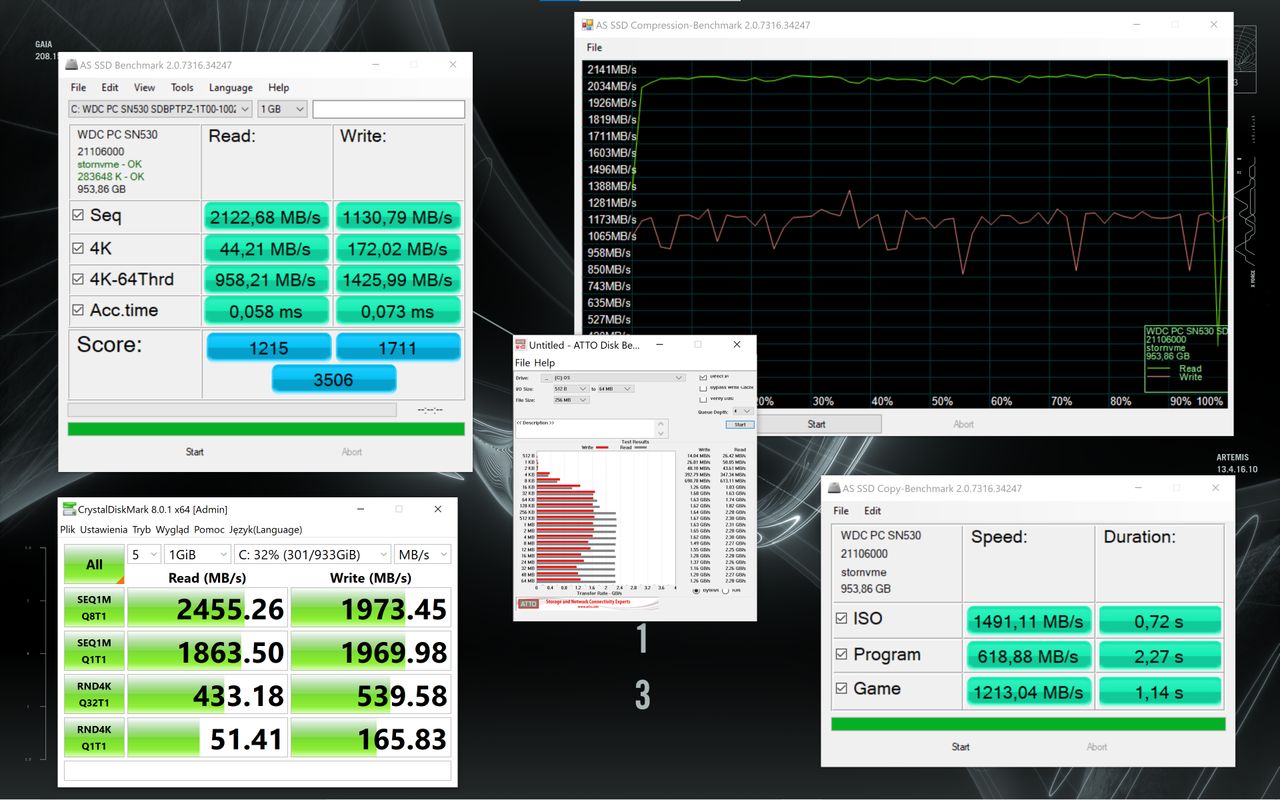Open the MB/s unit dropdown in CrystalDiskMark
The height and width of the screenshot is (800, 1280).
pyautogui.click(x=423, y=554)
